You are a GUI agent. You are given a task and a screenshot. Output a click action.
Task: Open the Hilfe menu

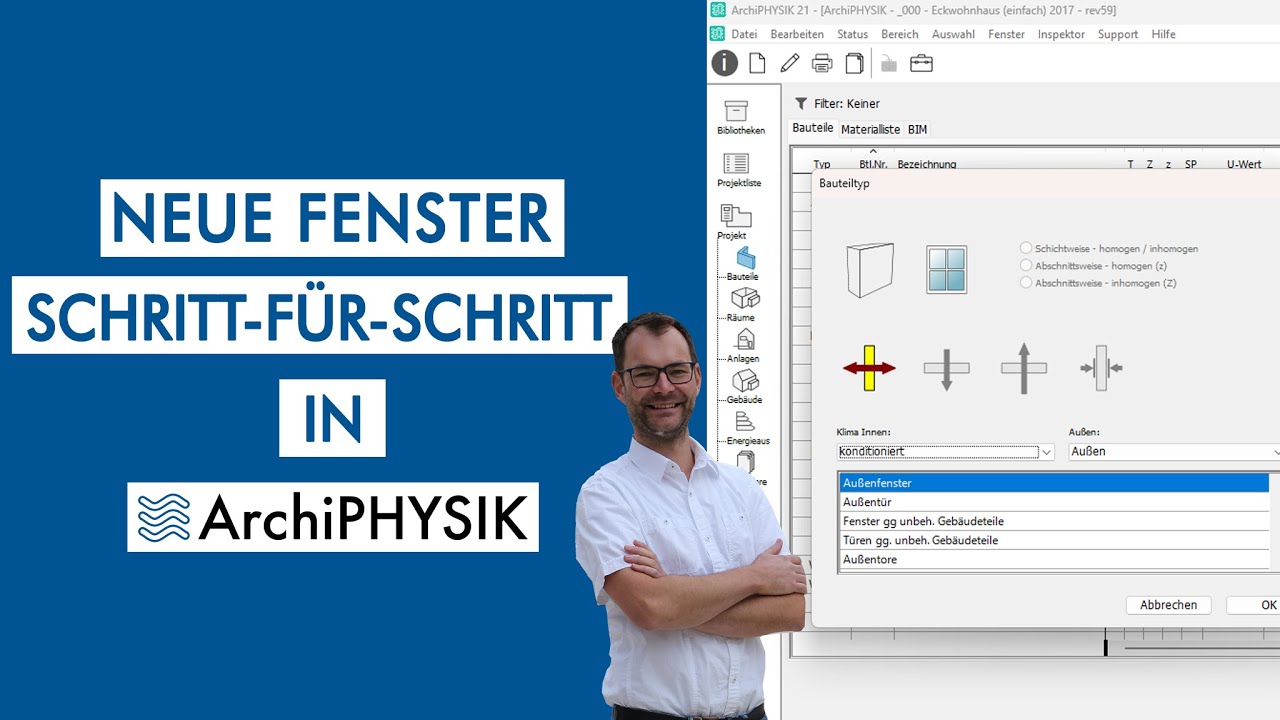pos(1163,34)
